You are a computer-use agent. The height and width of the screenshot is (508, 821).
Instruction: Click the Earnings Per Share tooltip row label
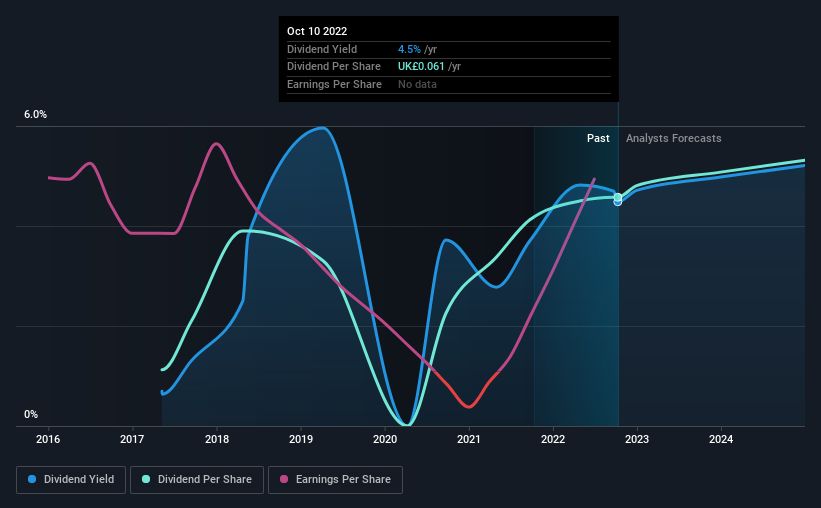coord(334,84)
